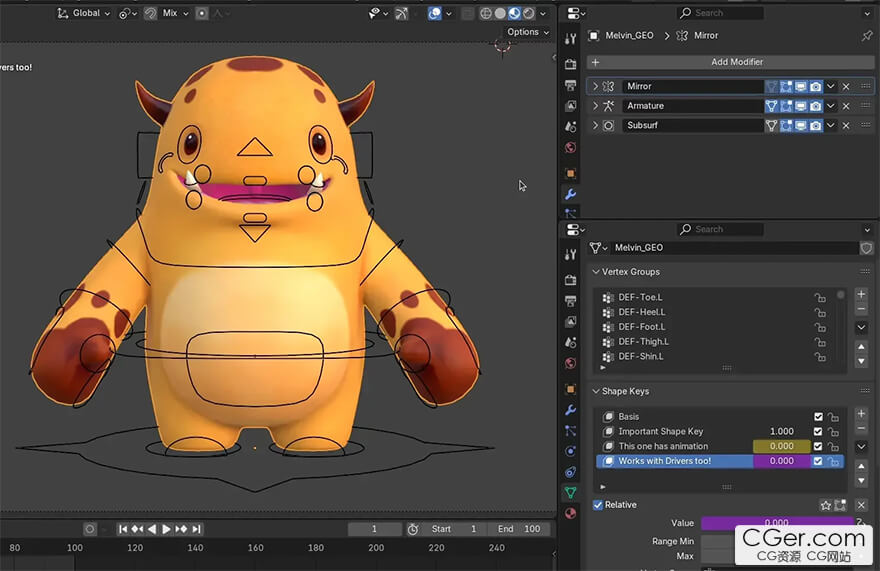
Task: Click Add Modifier button
Action: [731, 62]
